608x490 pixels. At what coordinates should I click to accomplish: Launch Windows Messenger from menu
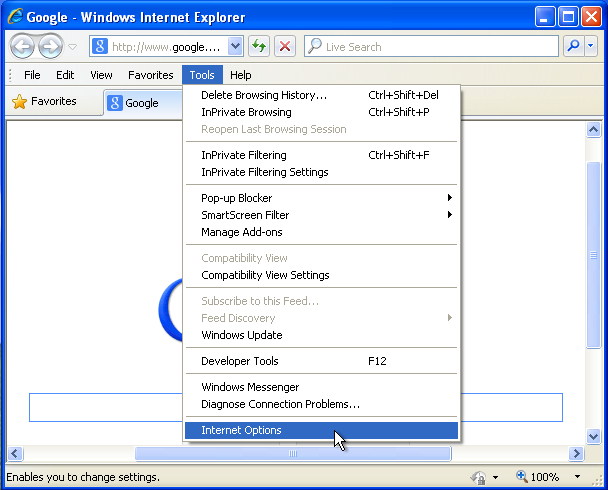(321, 387)
